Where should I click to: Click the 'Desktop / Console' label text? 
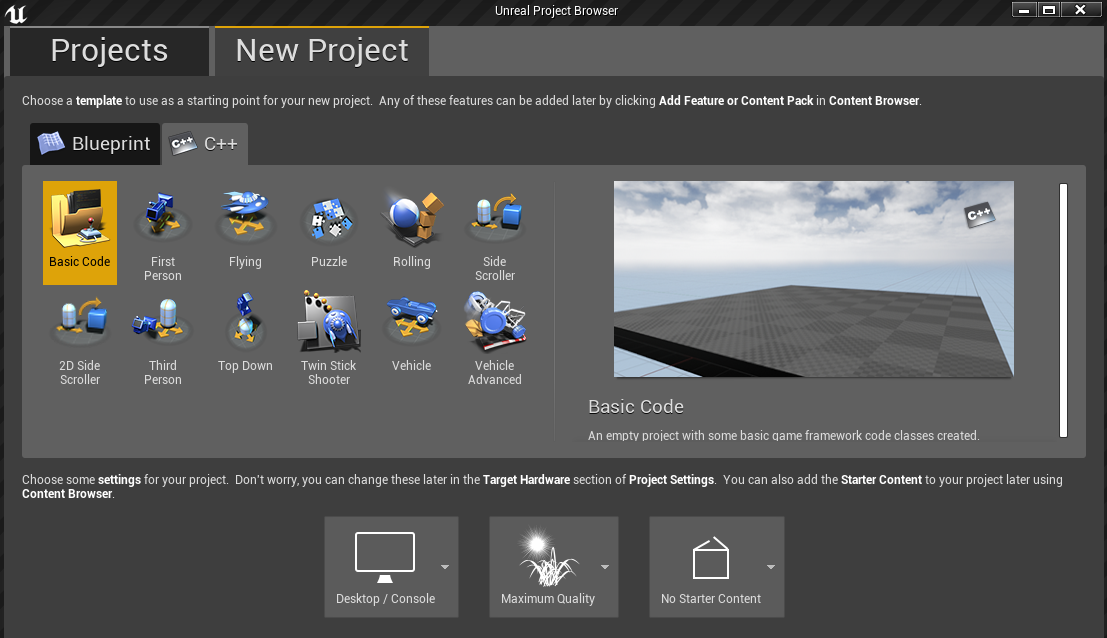(385, 598)
